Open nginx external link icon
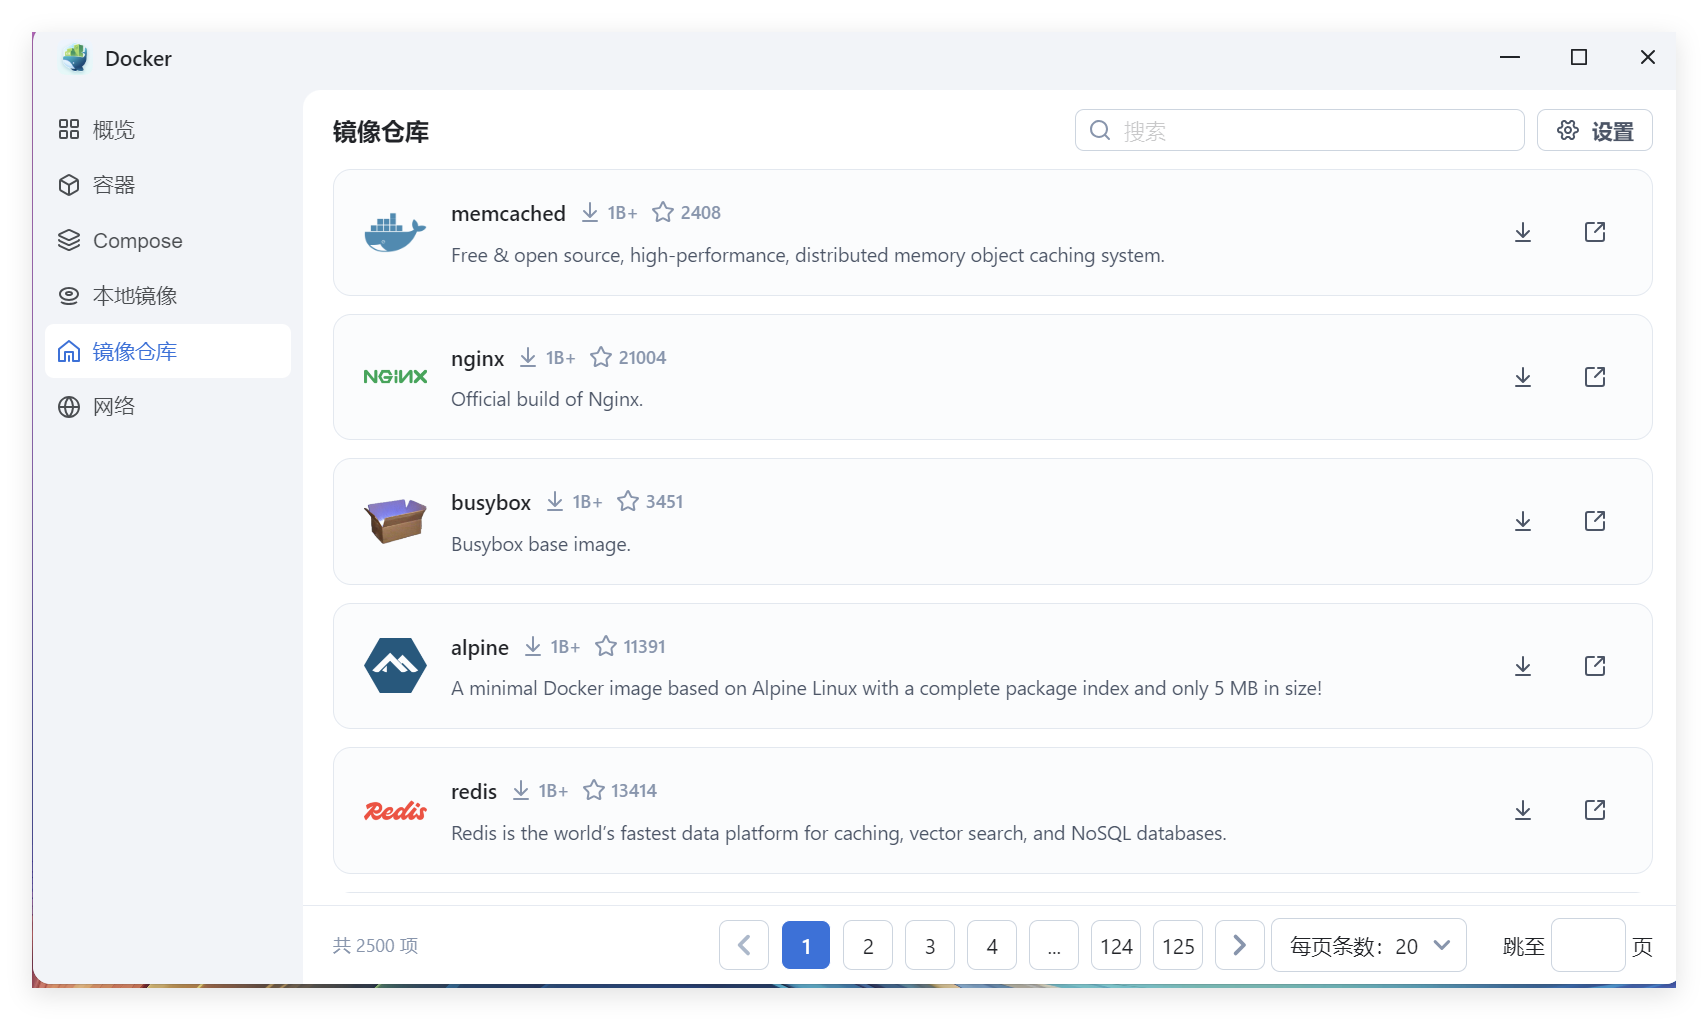1708x1020 pixels. point(1595,377)
